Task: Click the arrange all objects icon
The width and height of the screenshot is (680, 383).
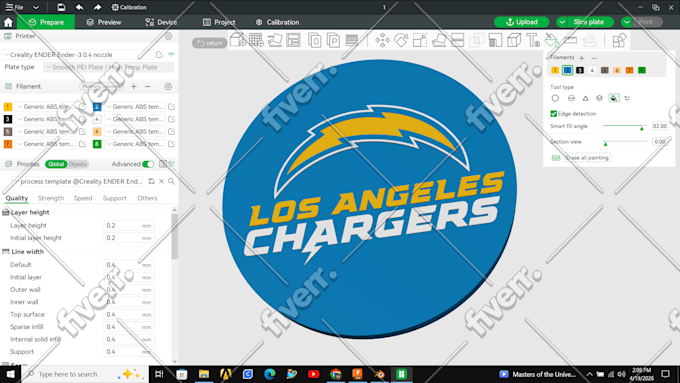Action: pyautogui.click(x=294, y=40)
